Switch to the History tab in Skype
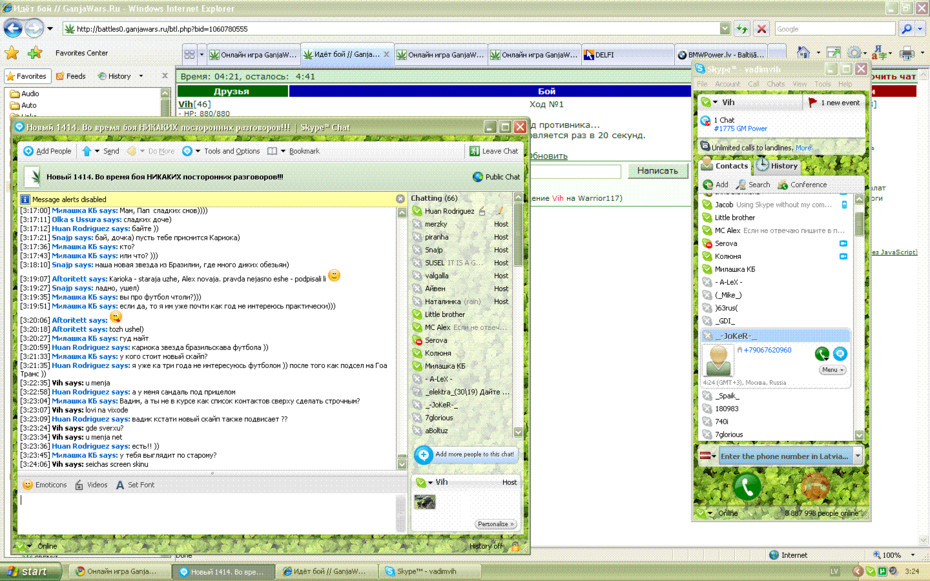This screenshot has height=581, width=930. [x=777, y=166]
